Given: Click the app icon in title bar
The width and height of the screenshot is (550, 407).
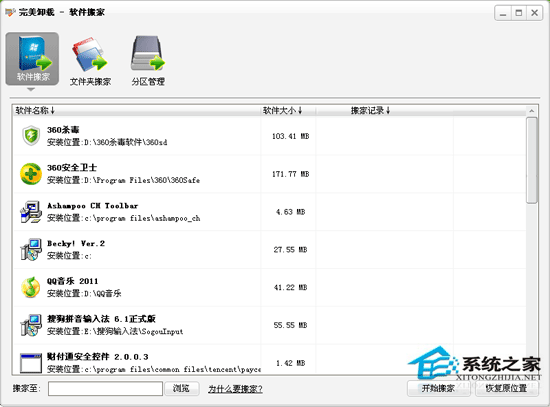Looking at the screenshot, I should click(x=10, y=12).
